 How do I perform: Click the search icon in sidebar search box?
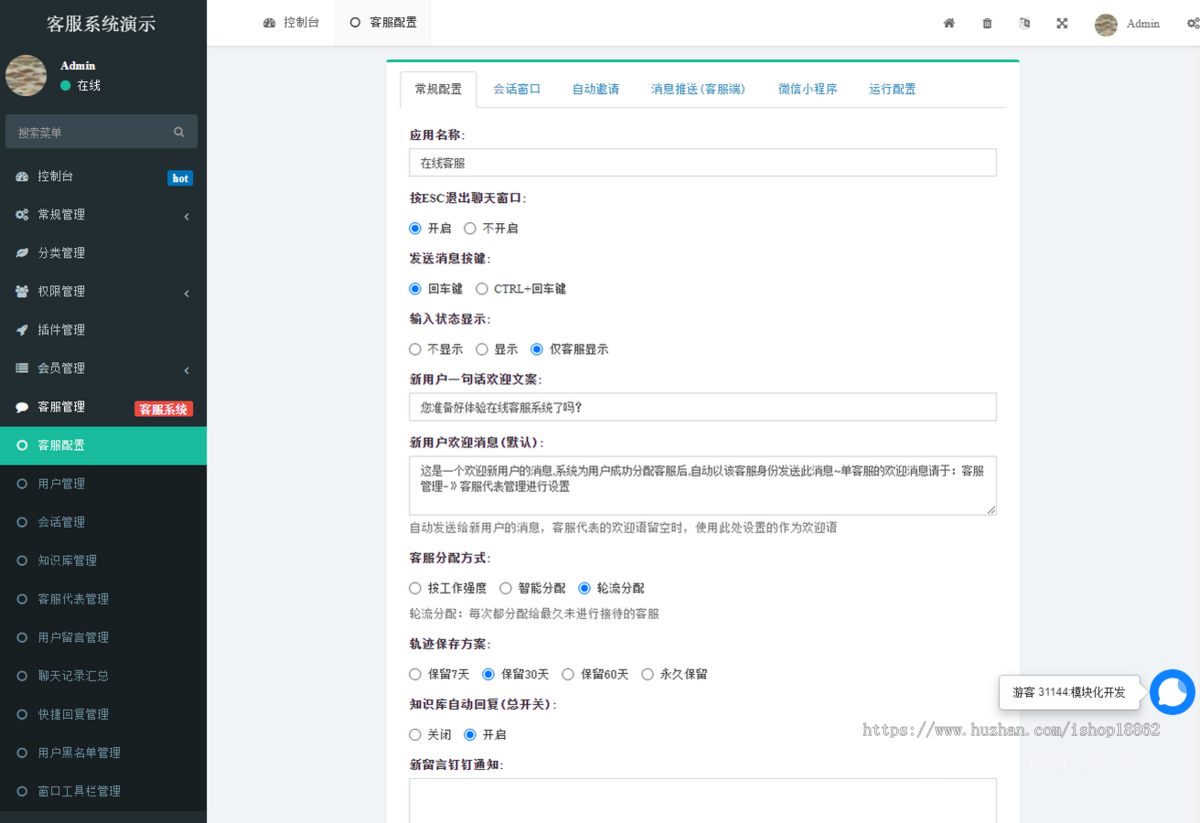(178, 131)
